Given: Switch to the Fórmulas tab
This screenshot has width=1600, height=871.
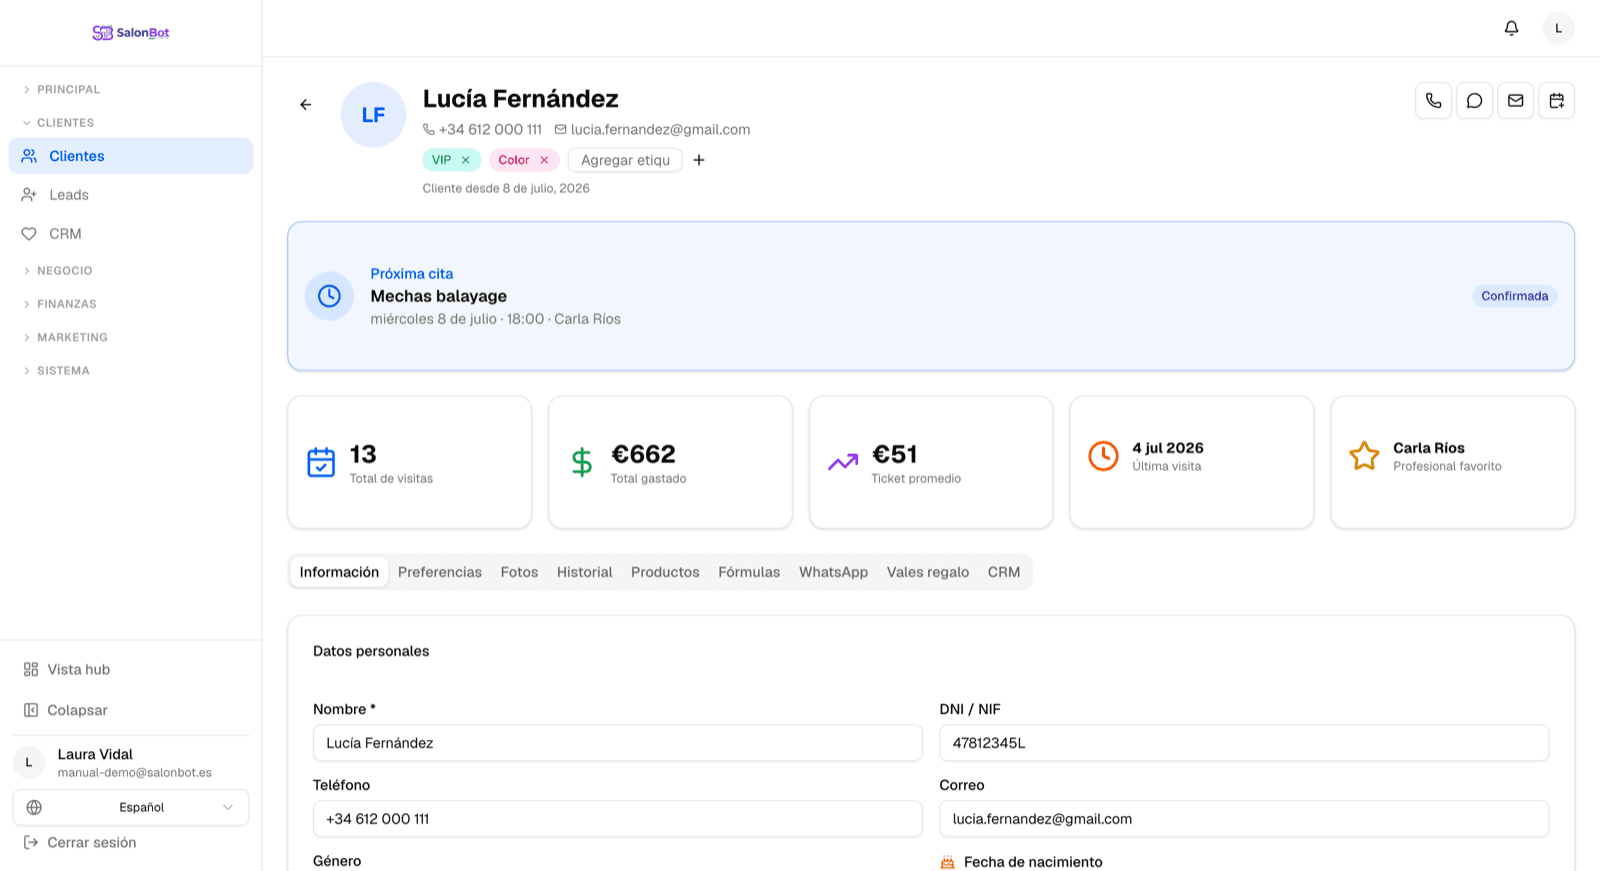Looking at the screenshot, I should click(x=749, y=572).
